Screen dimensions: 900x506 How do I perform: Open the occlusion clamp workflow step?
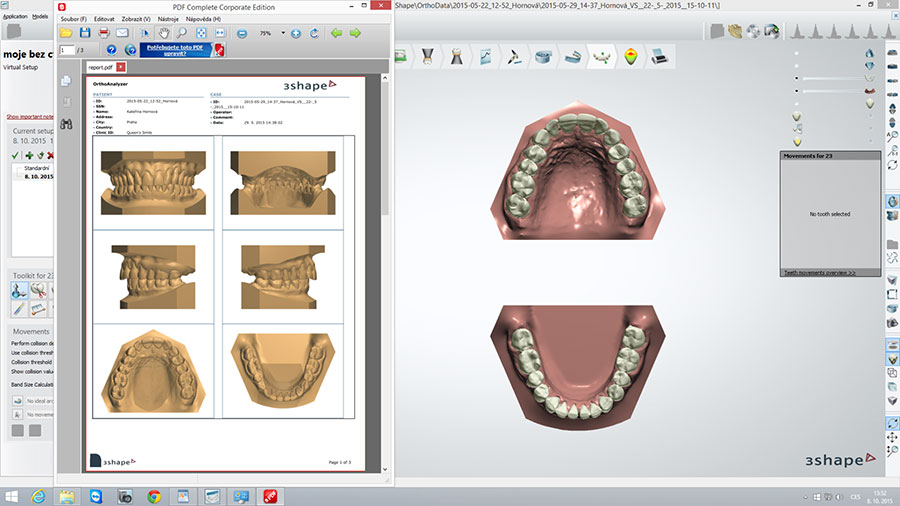[x=427, y=56]
